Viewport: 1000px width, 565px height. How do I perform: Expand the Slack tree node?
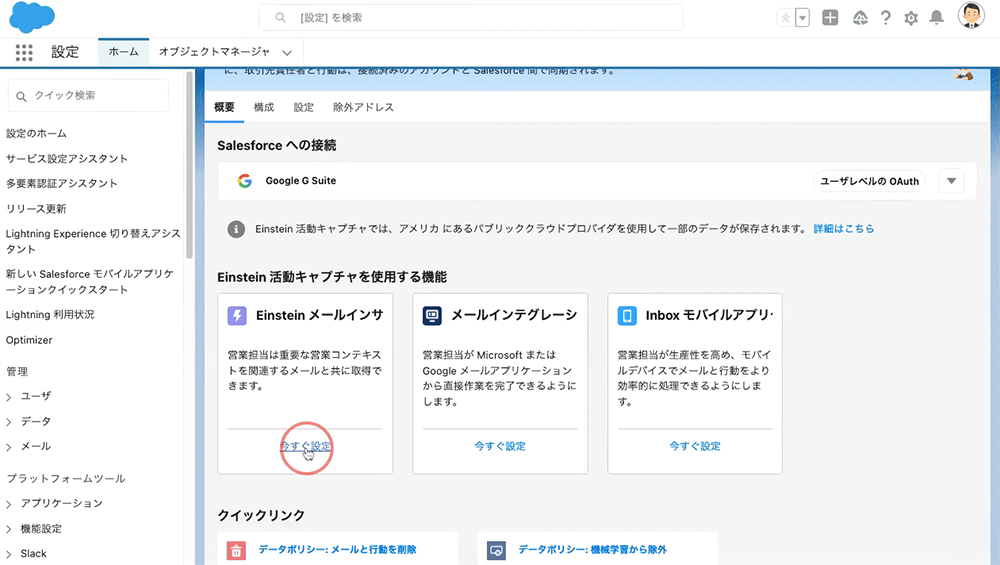pyautogui.click(x=9, y=554)
